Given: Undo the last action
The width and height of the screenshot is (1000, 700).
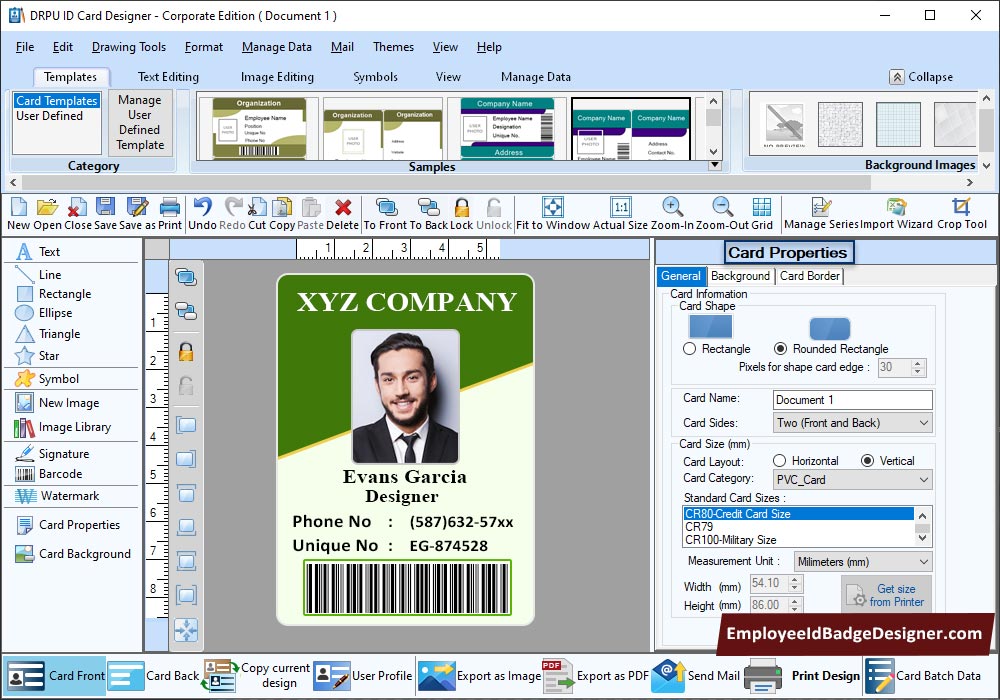Looking at the screenshot, I should point(202,207).
